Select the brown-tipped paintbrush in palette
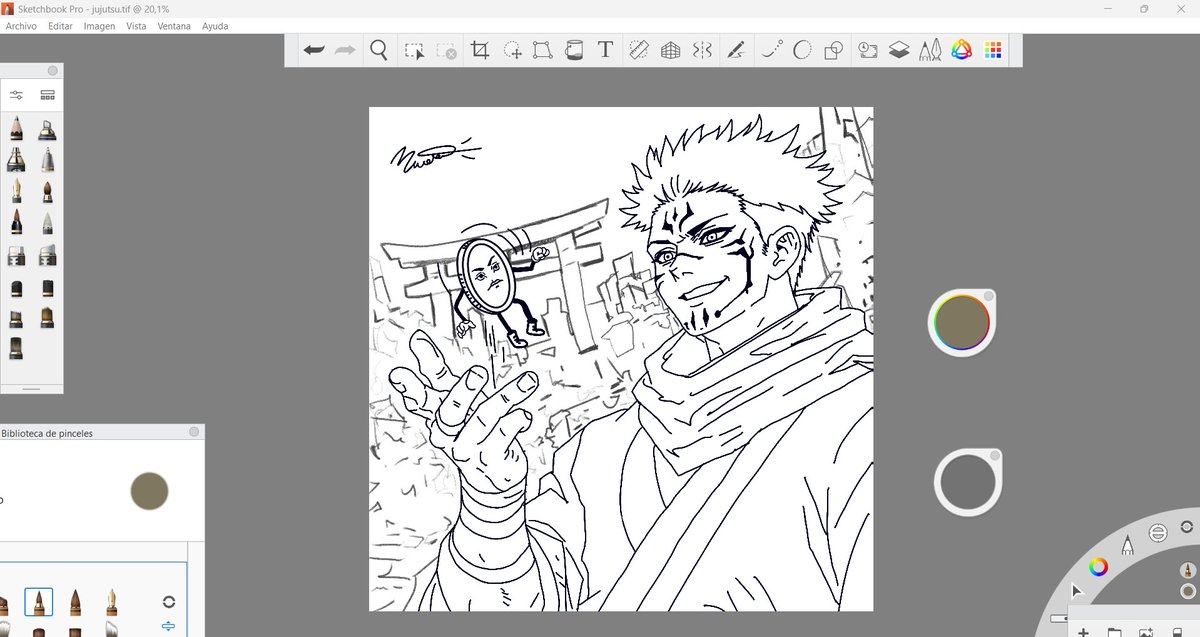Screen dimensions: 1200x637 click(47, 191)
